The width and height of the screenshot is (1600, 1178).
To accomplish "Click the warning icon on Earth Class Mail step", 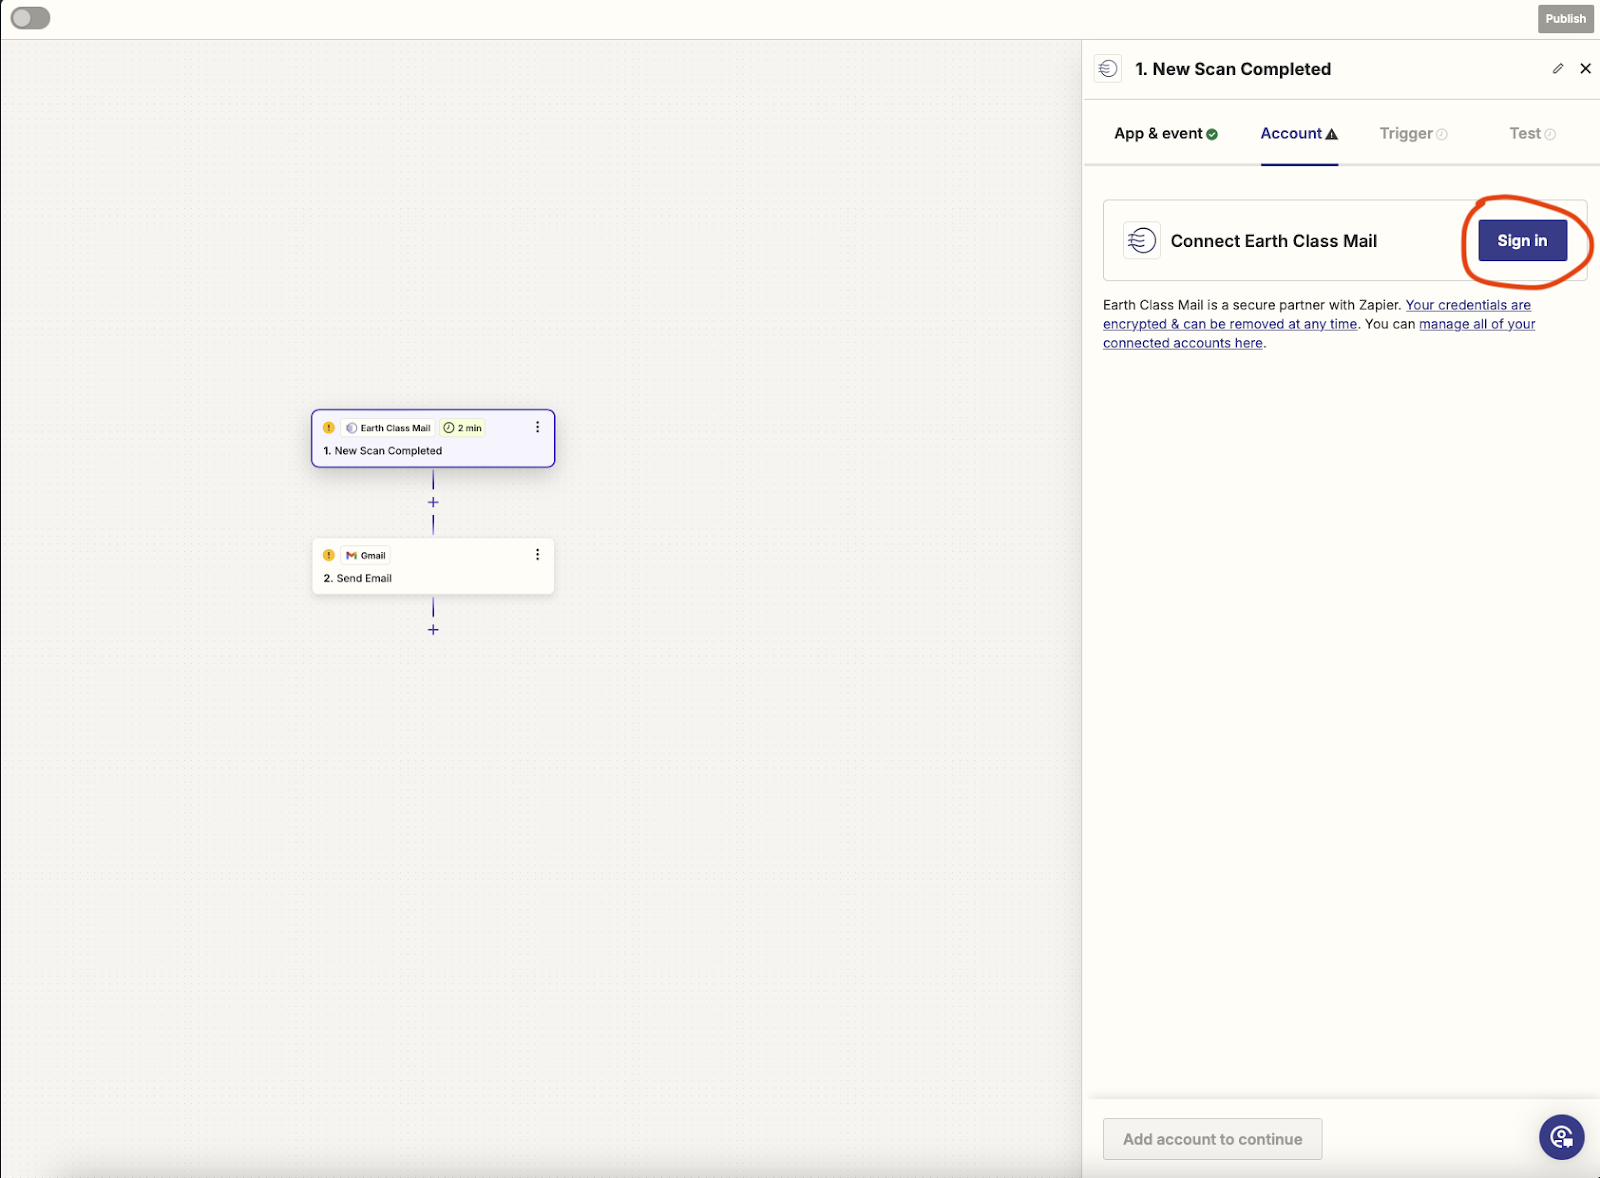I will pyautogui.click(x=329, y=428).
